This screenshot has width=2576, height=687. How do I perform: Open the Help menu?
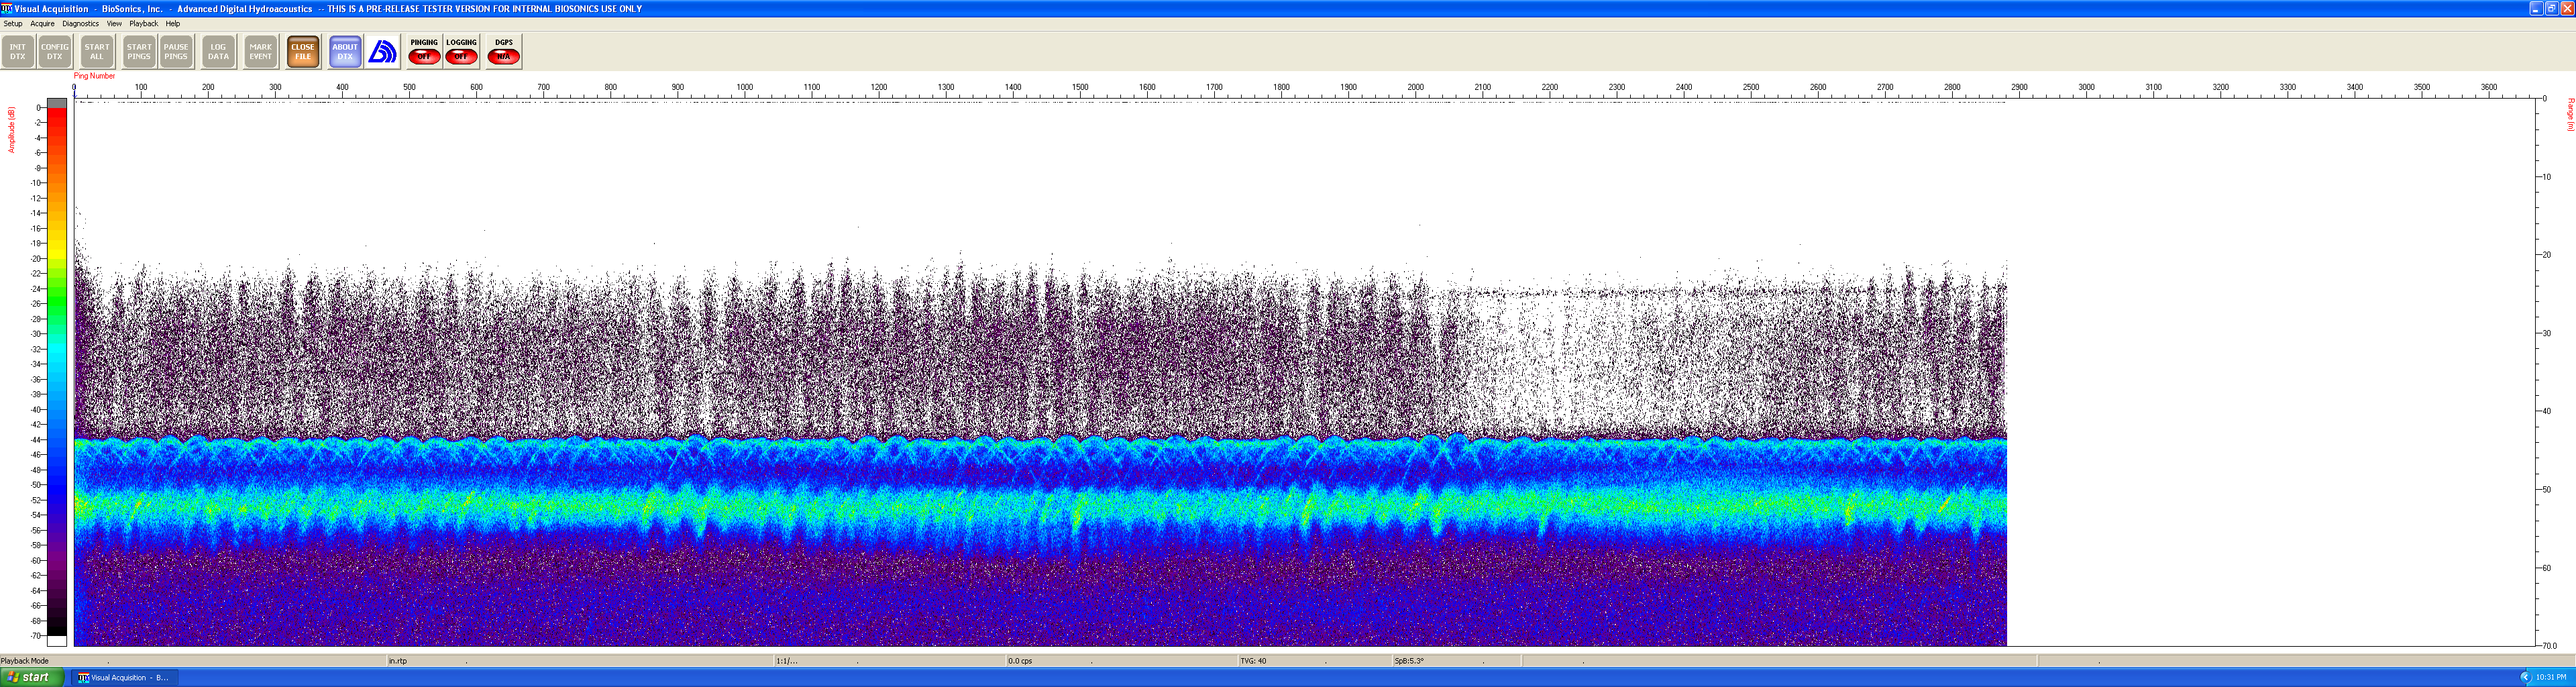(173, 23)
